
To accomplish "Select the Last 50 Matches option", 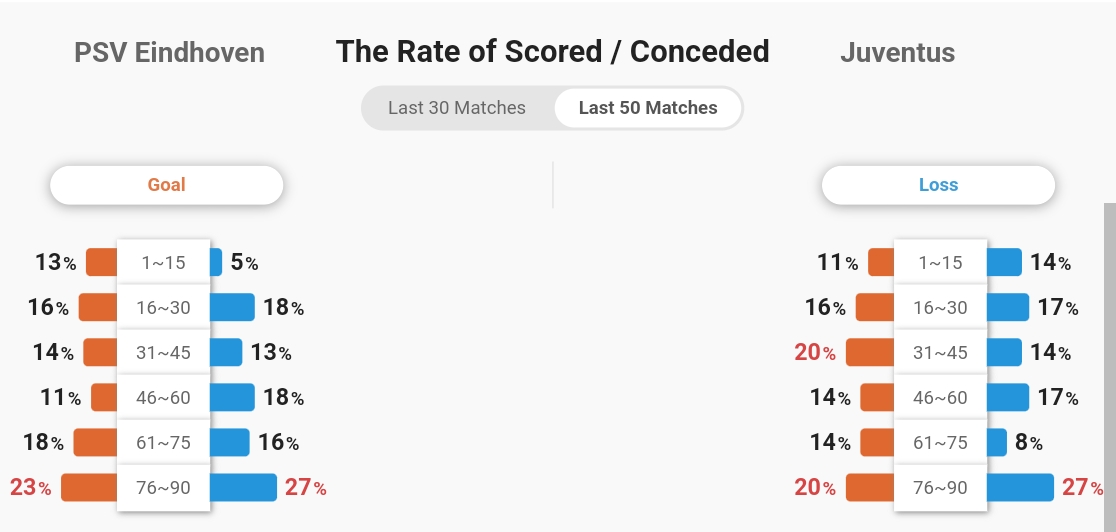I will pos(648,108).
